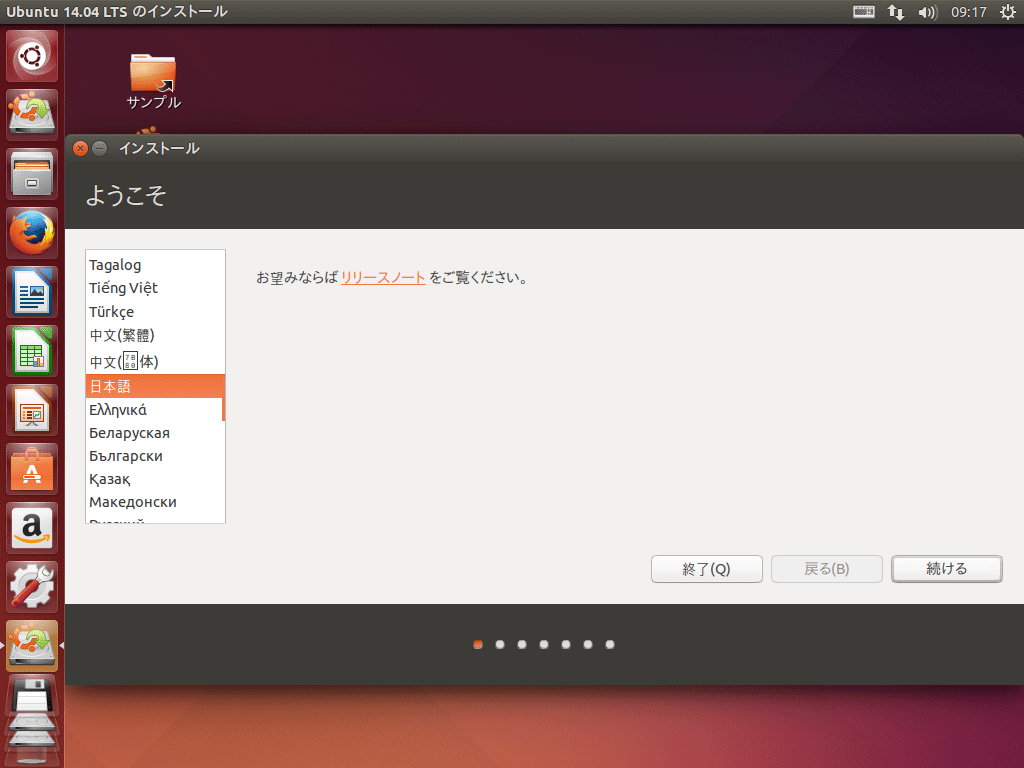Launch Firefox web browser
Screen dimensions: 1024x768
click(31, 233)
